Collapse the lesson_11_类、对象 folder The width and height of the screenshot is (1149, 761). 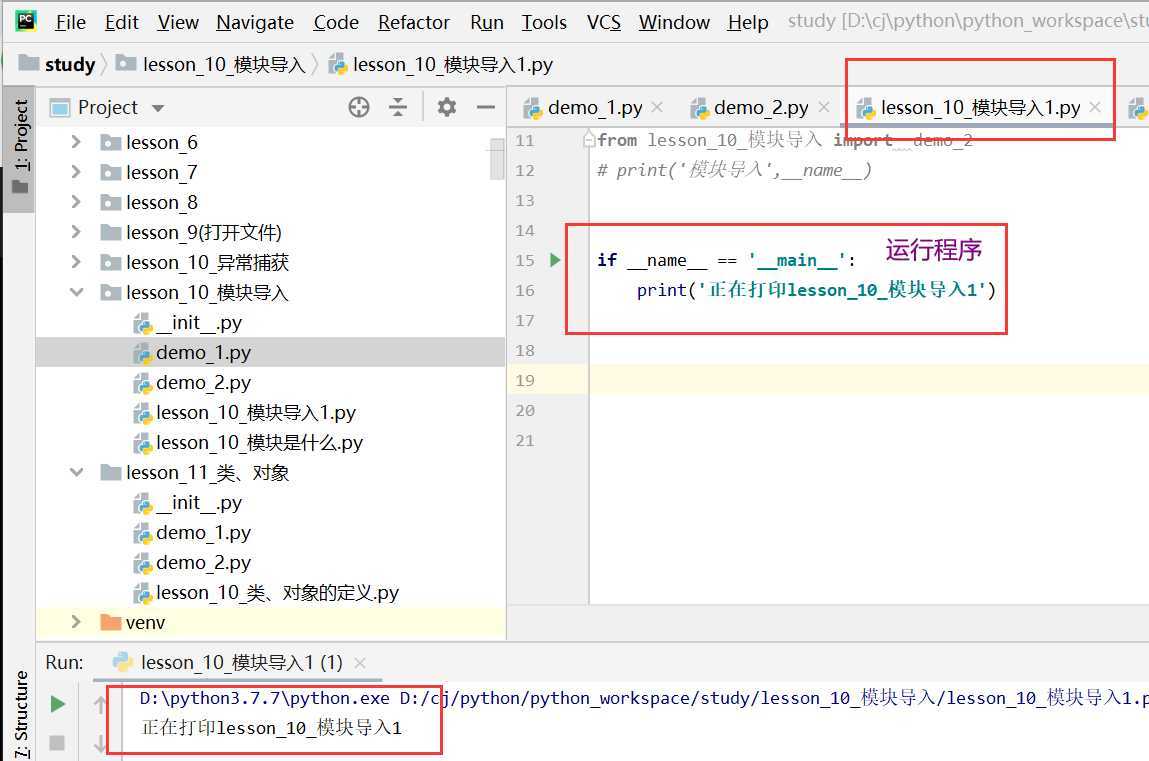(x=76, y=472)
